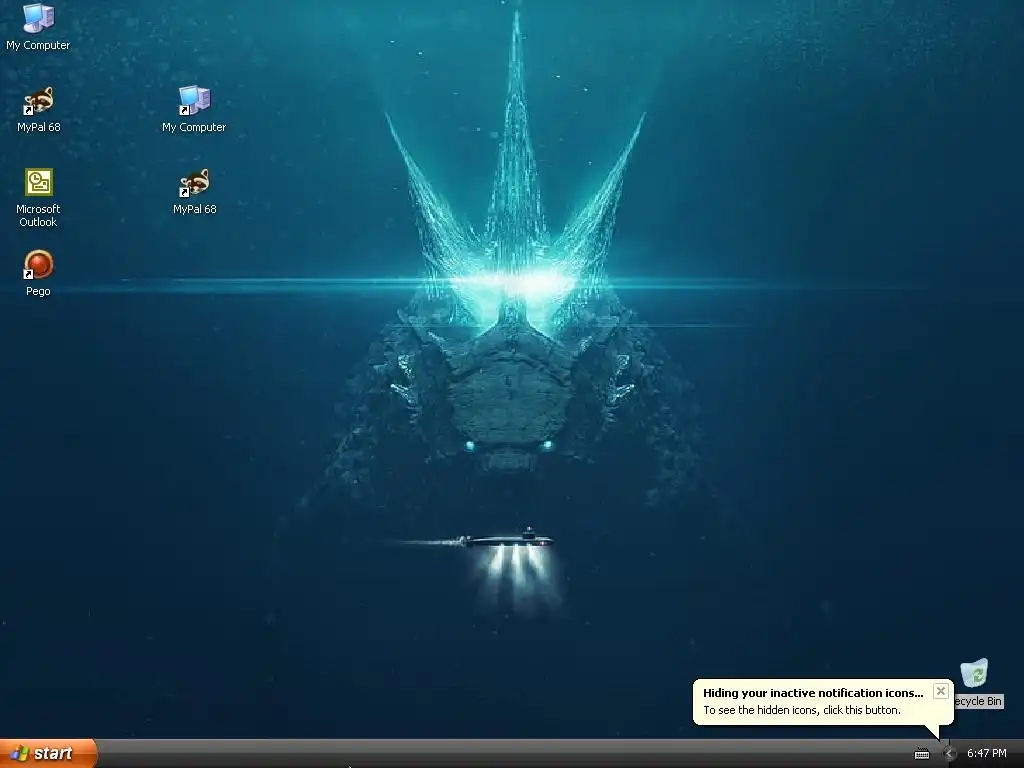Click the 6:47 PM taskbar clock
The height and width of the screenshot is (768, 1024).
pyautogui.click(x=986, y=754)
